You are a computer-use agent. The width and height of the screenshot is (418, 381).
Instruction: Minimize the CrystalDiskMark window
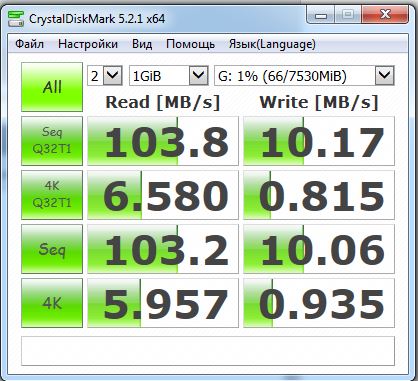point(321,15)
